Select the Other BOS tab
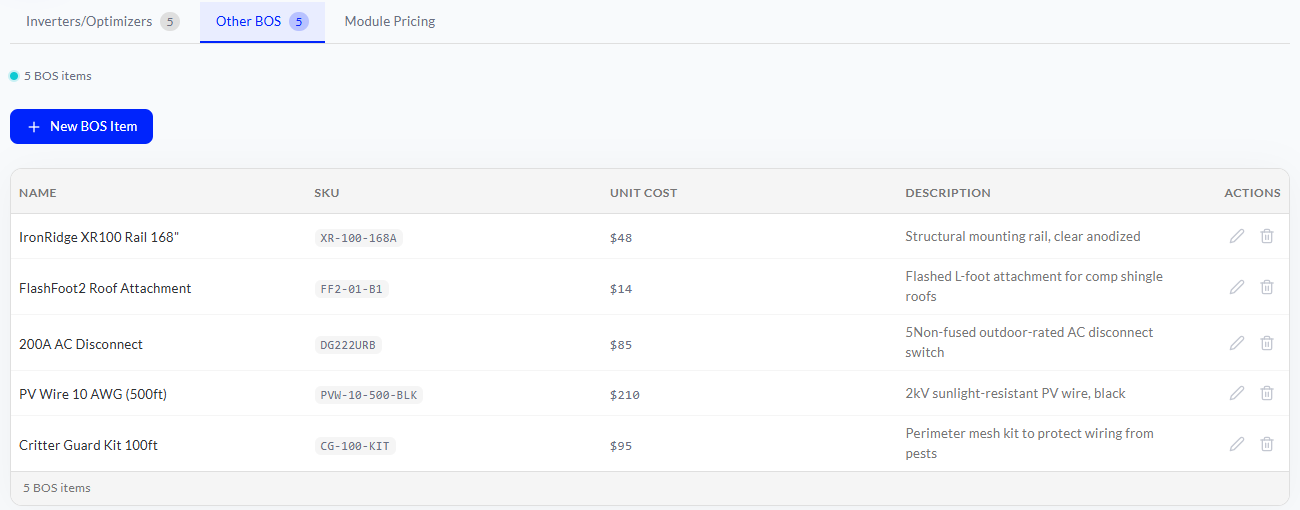1300x510 pixels. 262,21
